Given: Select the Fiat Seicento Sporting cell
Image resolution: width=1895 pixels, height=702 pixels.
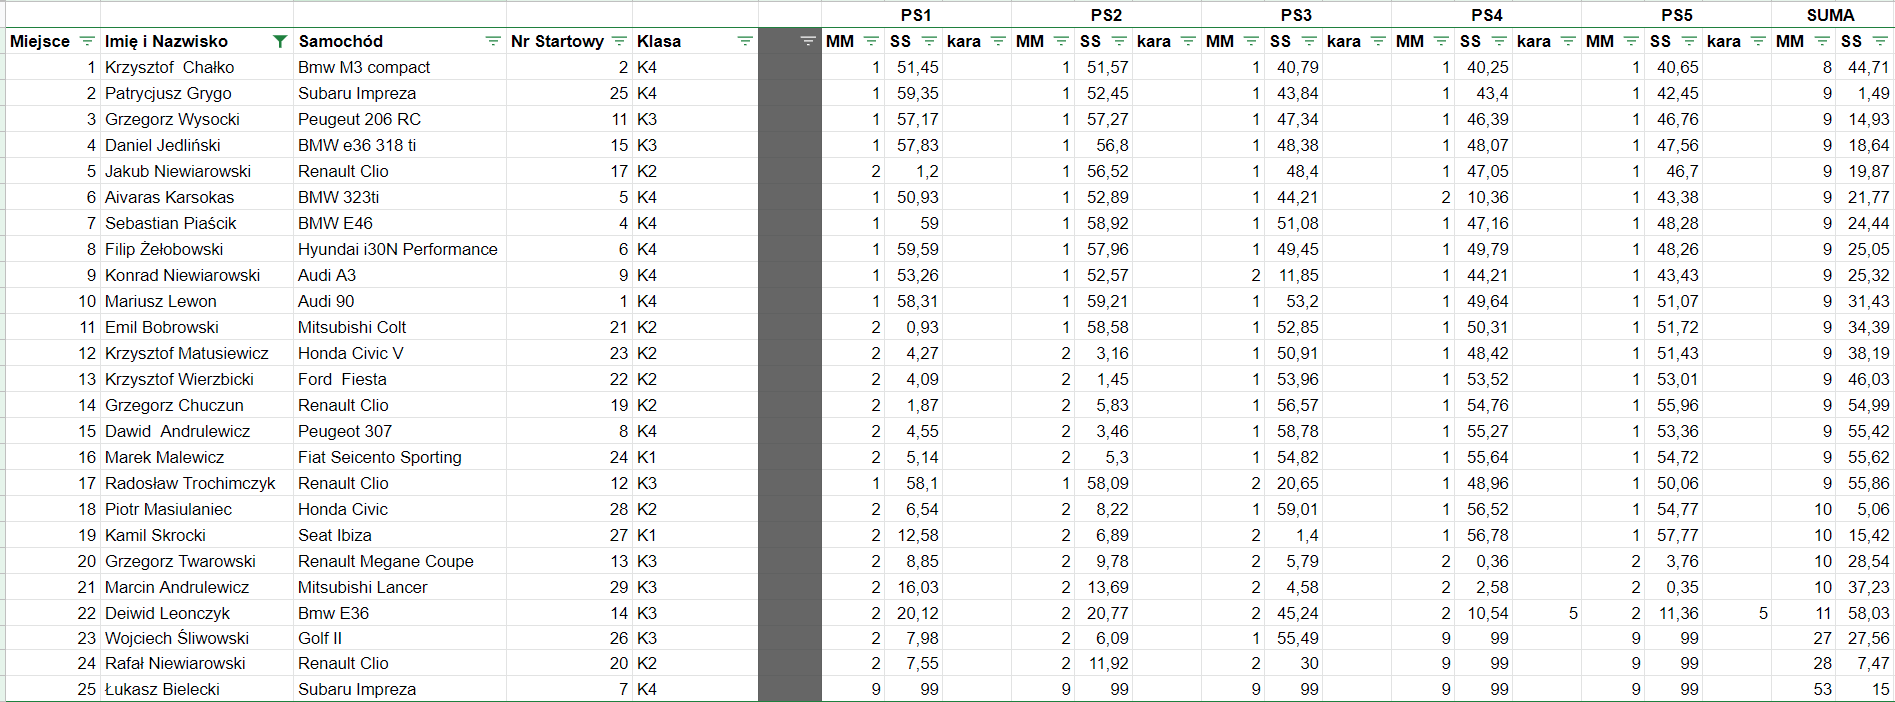Looking at the screenshot, I should [x=380, y=457].
